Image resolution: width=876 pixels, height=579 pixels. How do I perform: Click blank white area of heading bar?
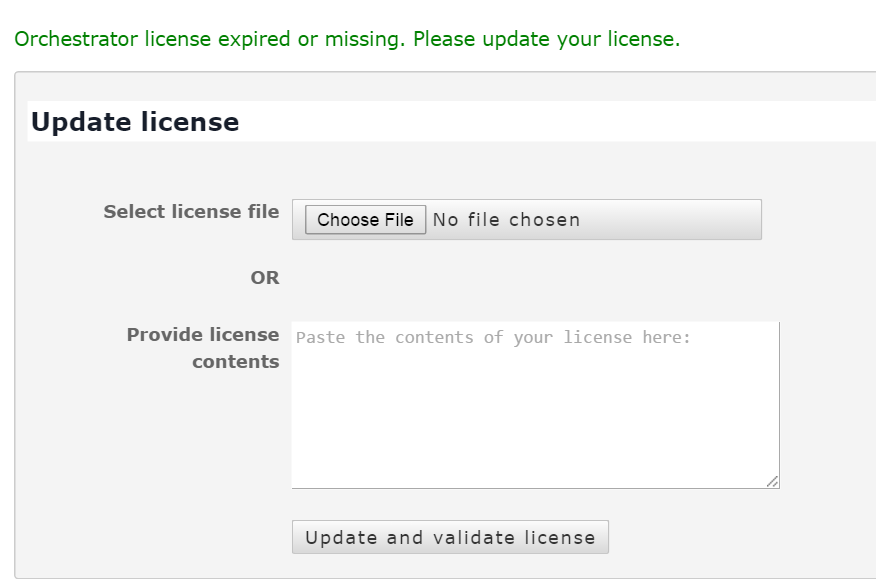tap(560, 122)
